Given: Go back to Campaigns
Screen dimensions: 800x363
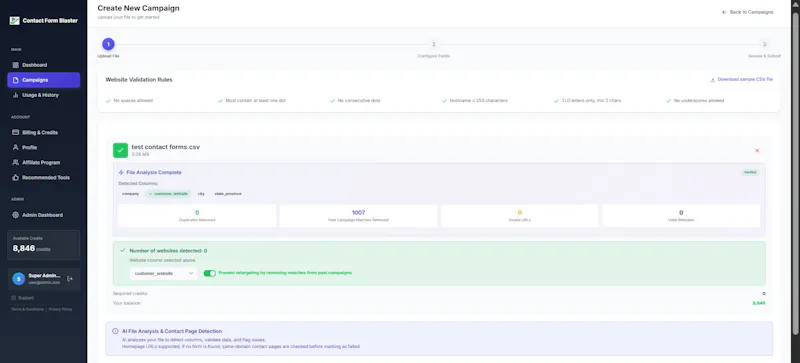Looking at the screenshot, I should tap(747, 12).
